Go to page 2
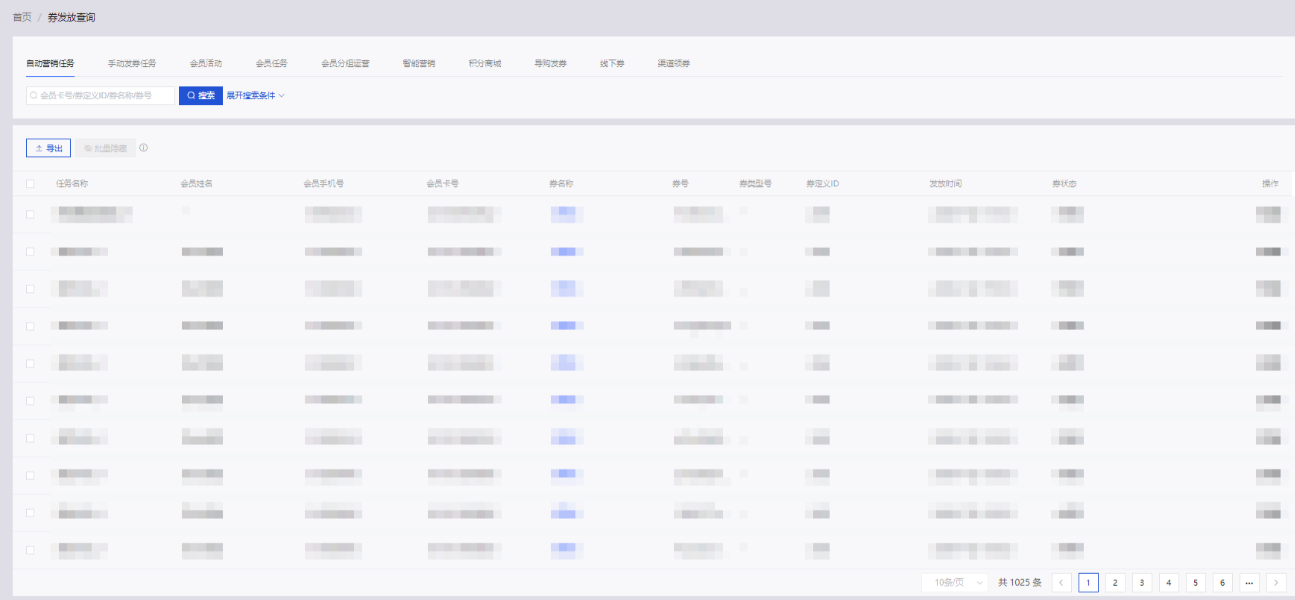The width and height of the screenshot is (1295, 600). click(x=1115, y=582)
